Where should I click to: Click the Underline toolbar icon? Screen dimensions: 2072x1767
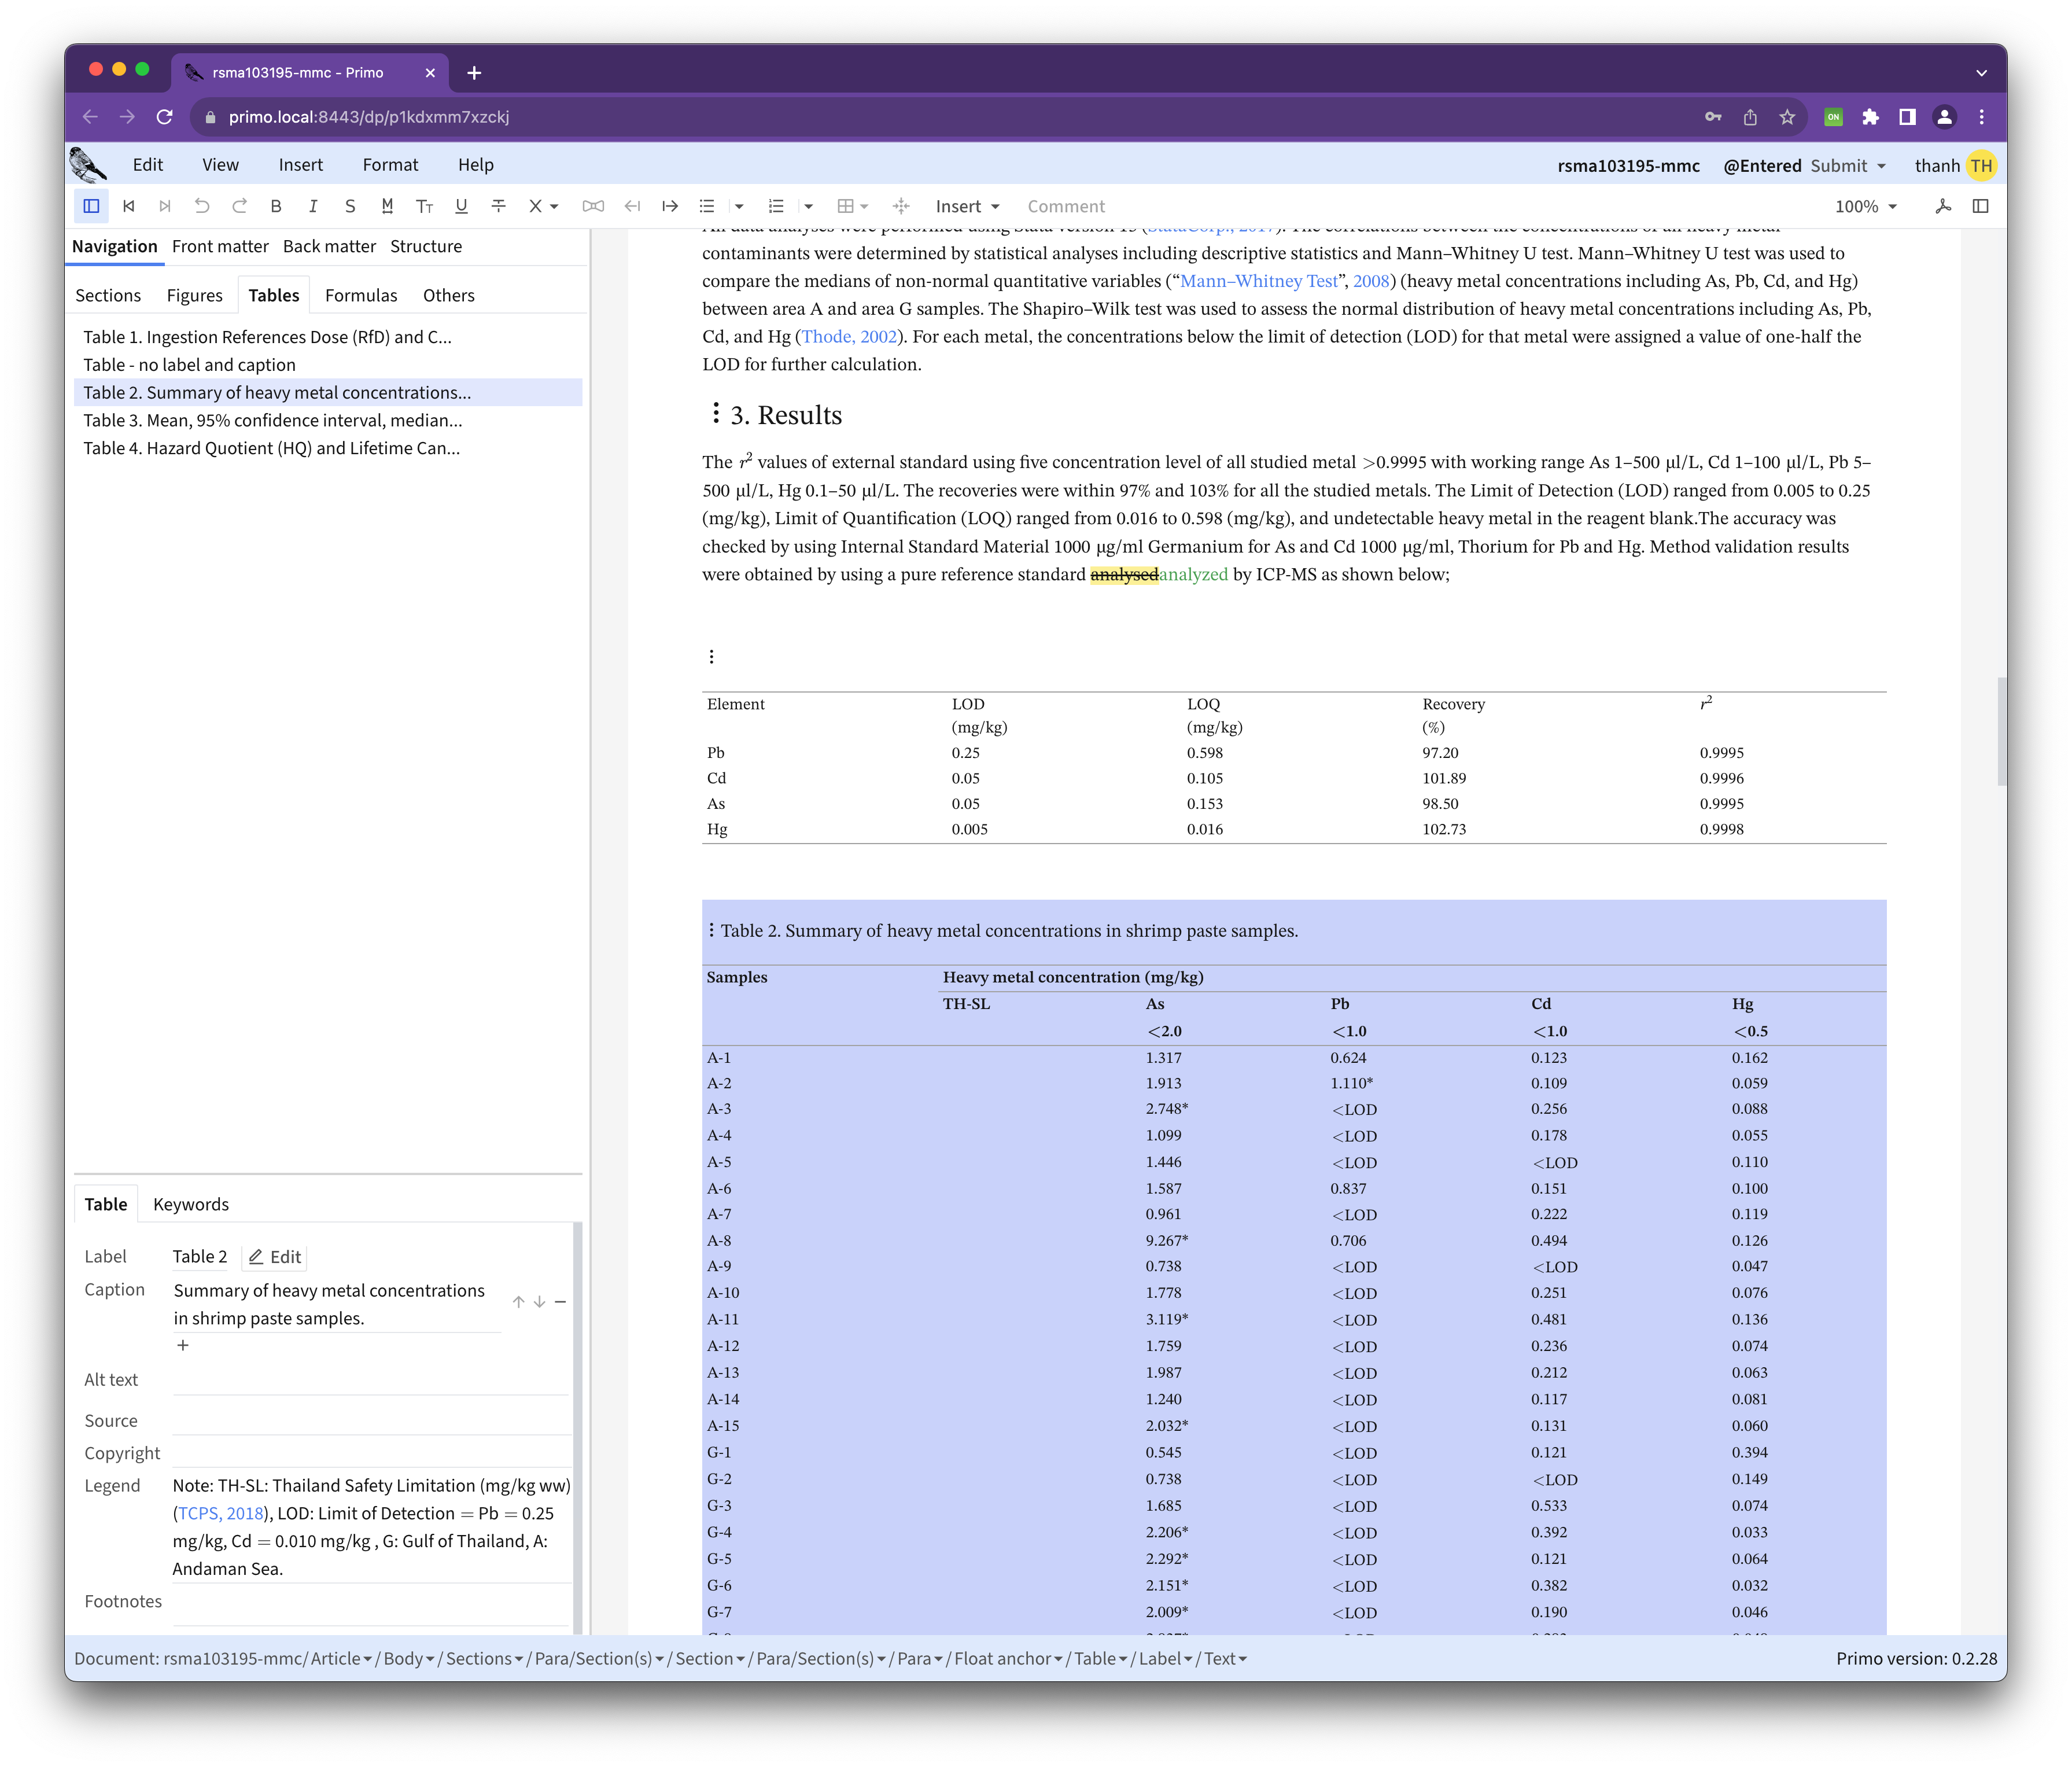pos(461,206)
